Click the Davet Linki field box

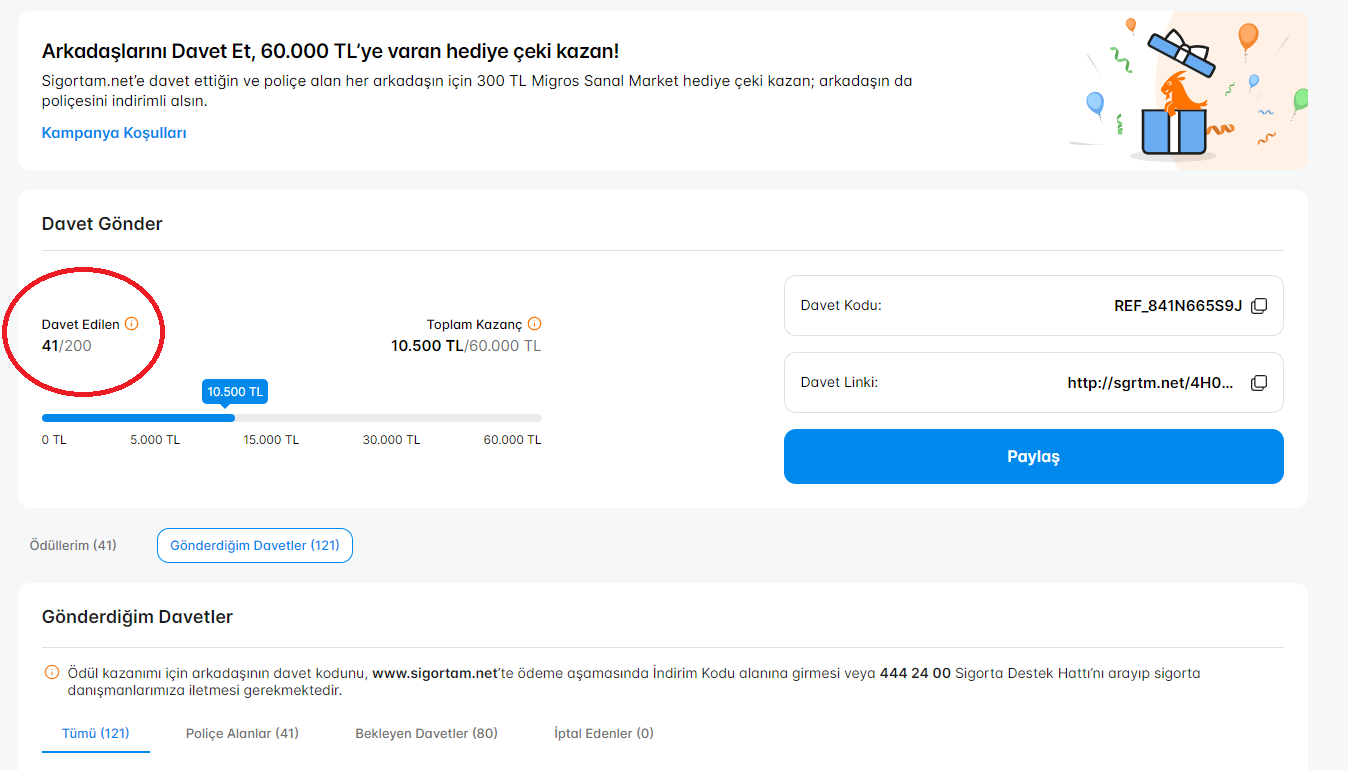[1033, 383]
